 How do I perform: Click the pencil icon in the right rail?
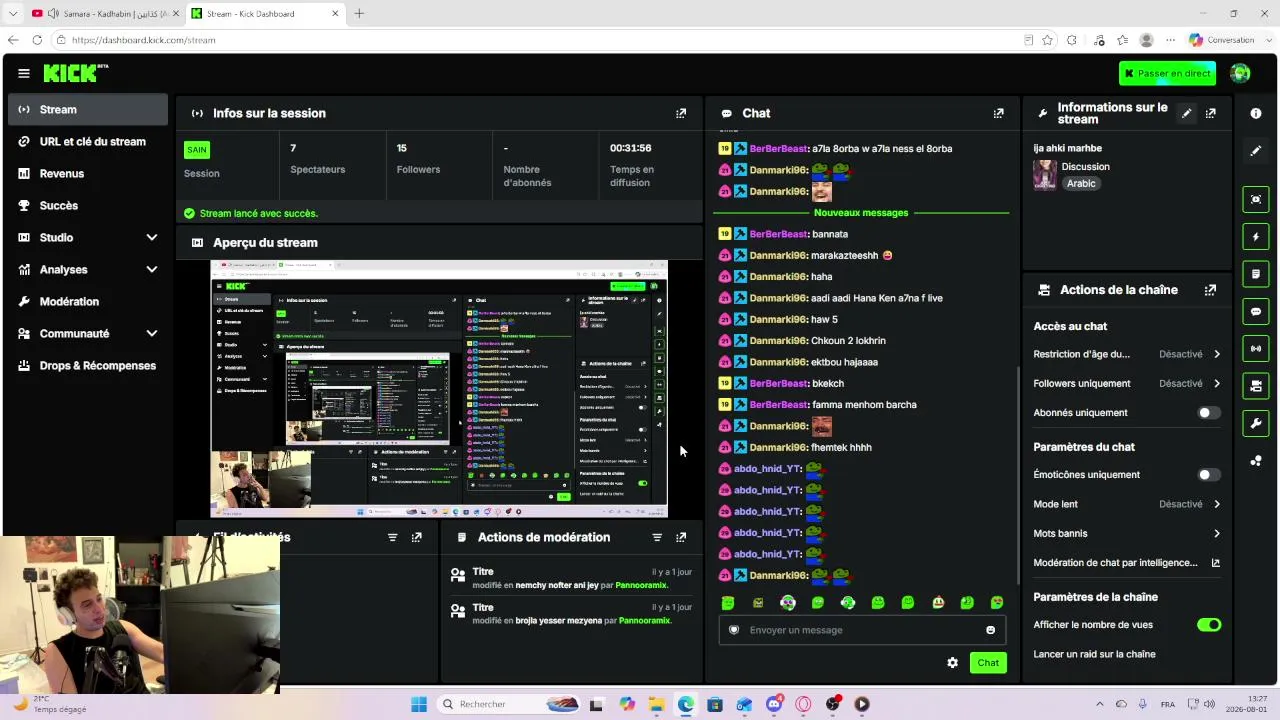(x=1256, y=151)
